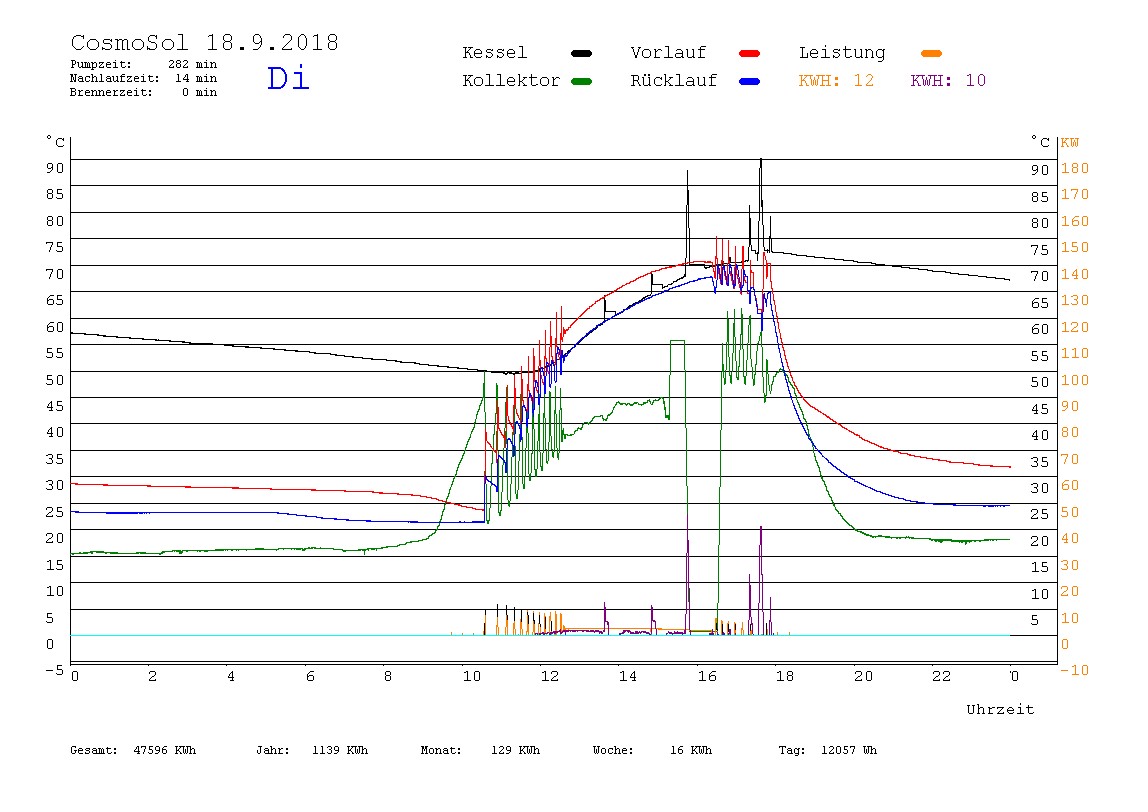1148x812 pixels.
Task: Click the chart title "CosmoSol 18.9.2018"
Action: (204, 42)
